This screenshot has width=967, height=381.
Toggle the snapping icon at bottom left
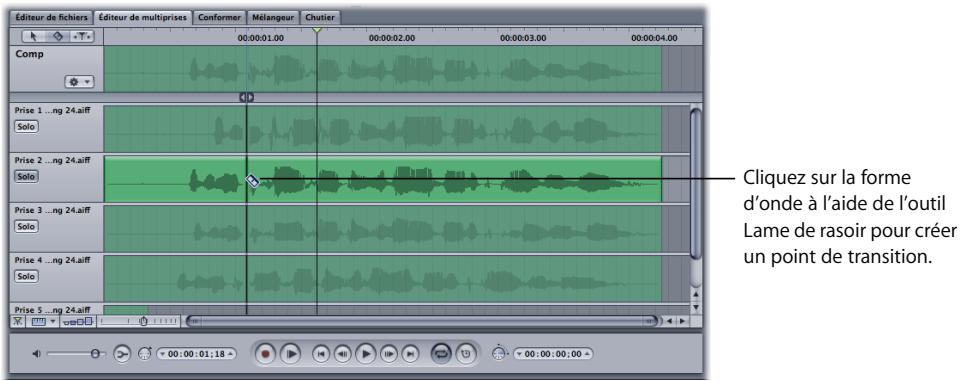(x=18, y=321)
